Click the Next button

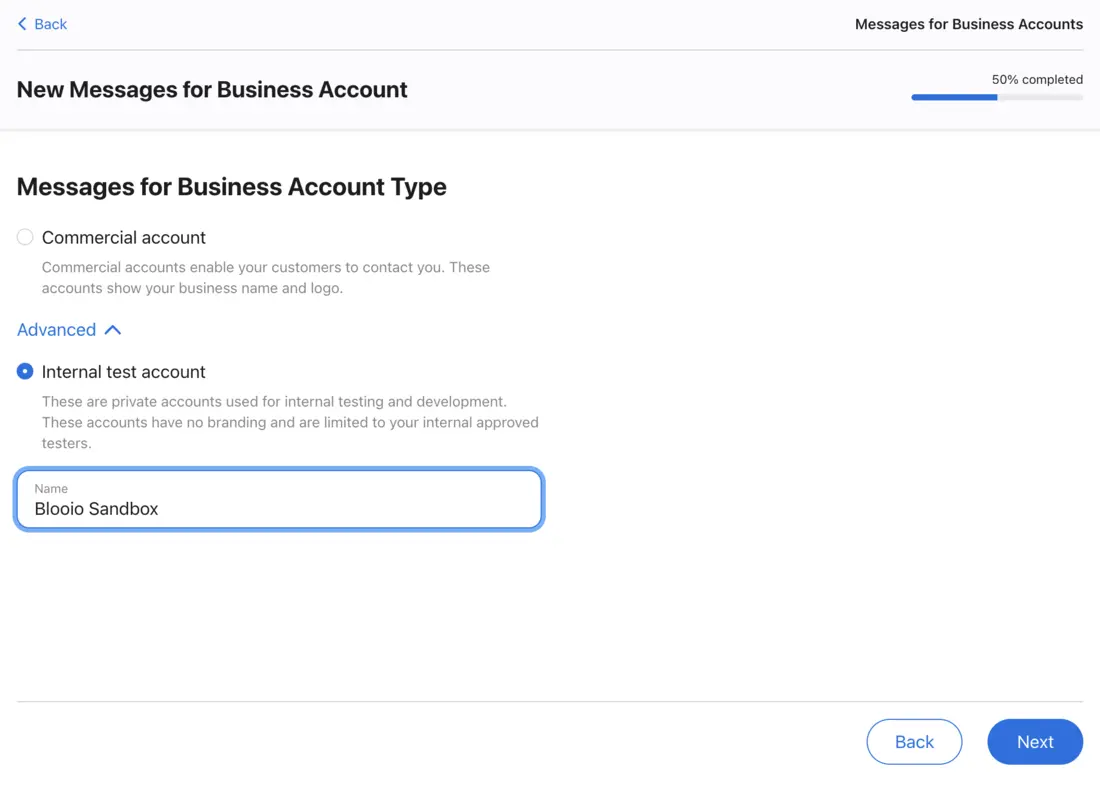[1035, 742]
